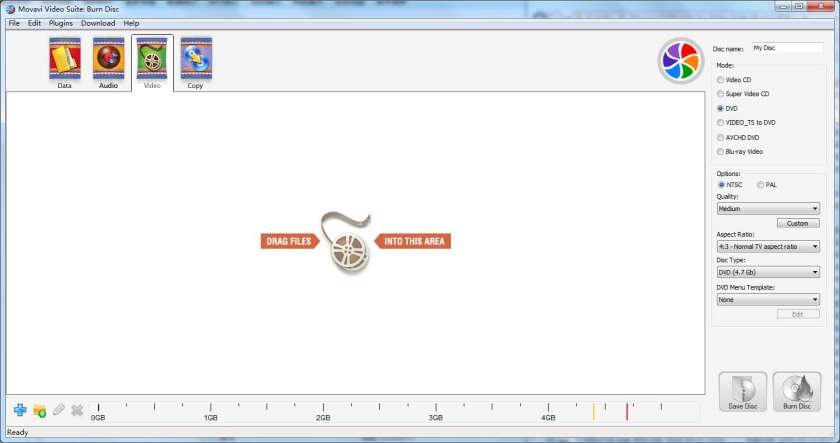Click the Ready status bar text
Viewport: 840px width, 443px height.
[18, 432]
